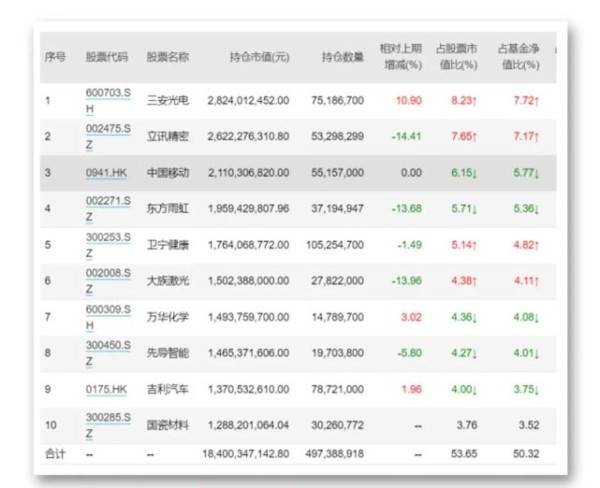
Task: Open the stock code link 300450.SZ
Action: 108,353
